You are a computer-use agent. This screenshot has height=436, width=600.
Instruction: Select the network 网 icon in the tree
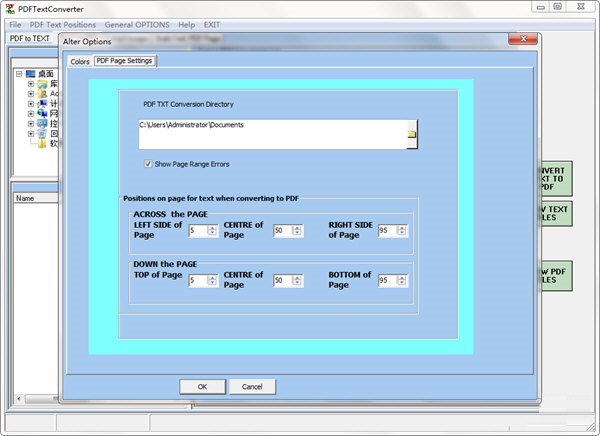[x=42, y=113]
